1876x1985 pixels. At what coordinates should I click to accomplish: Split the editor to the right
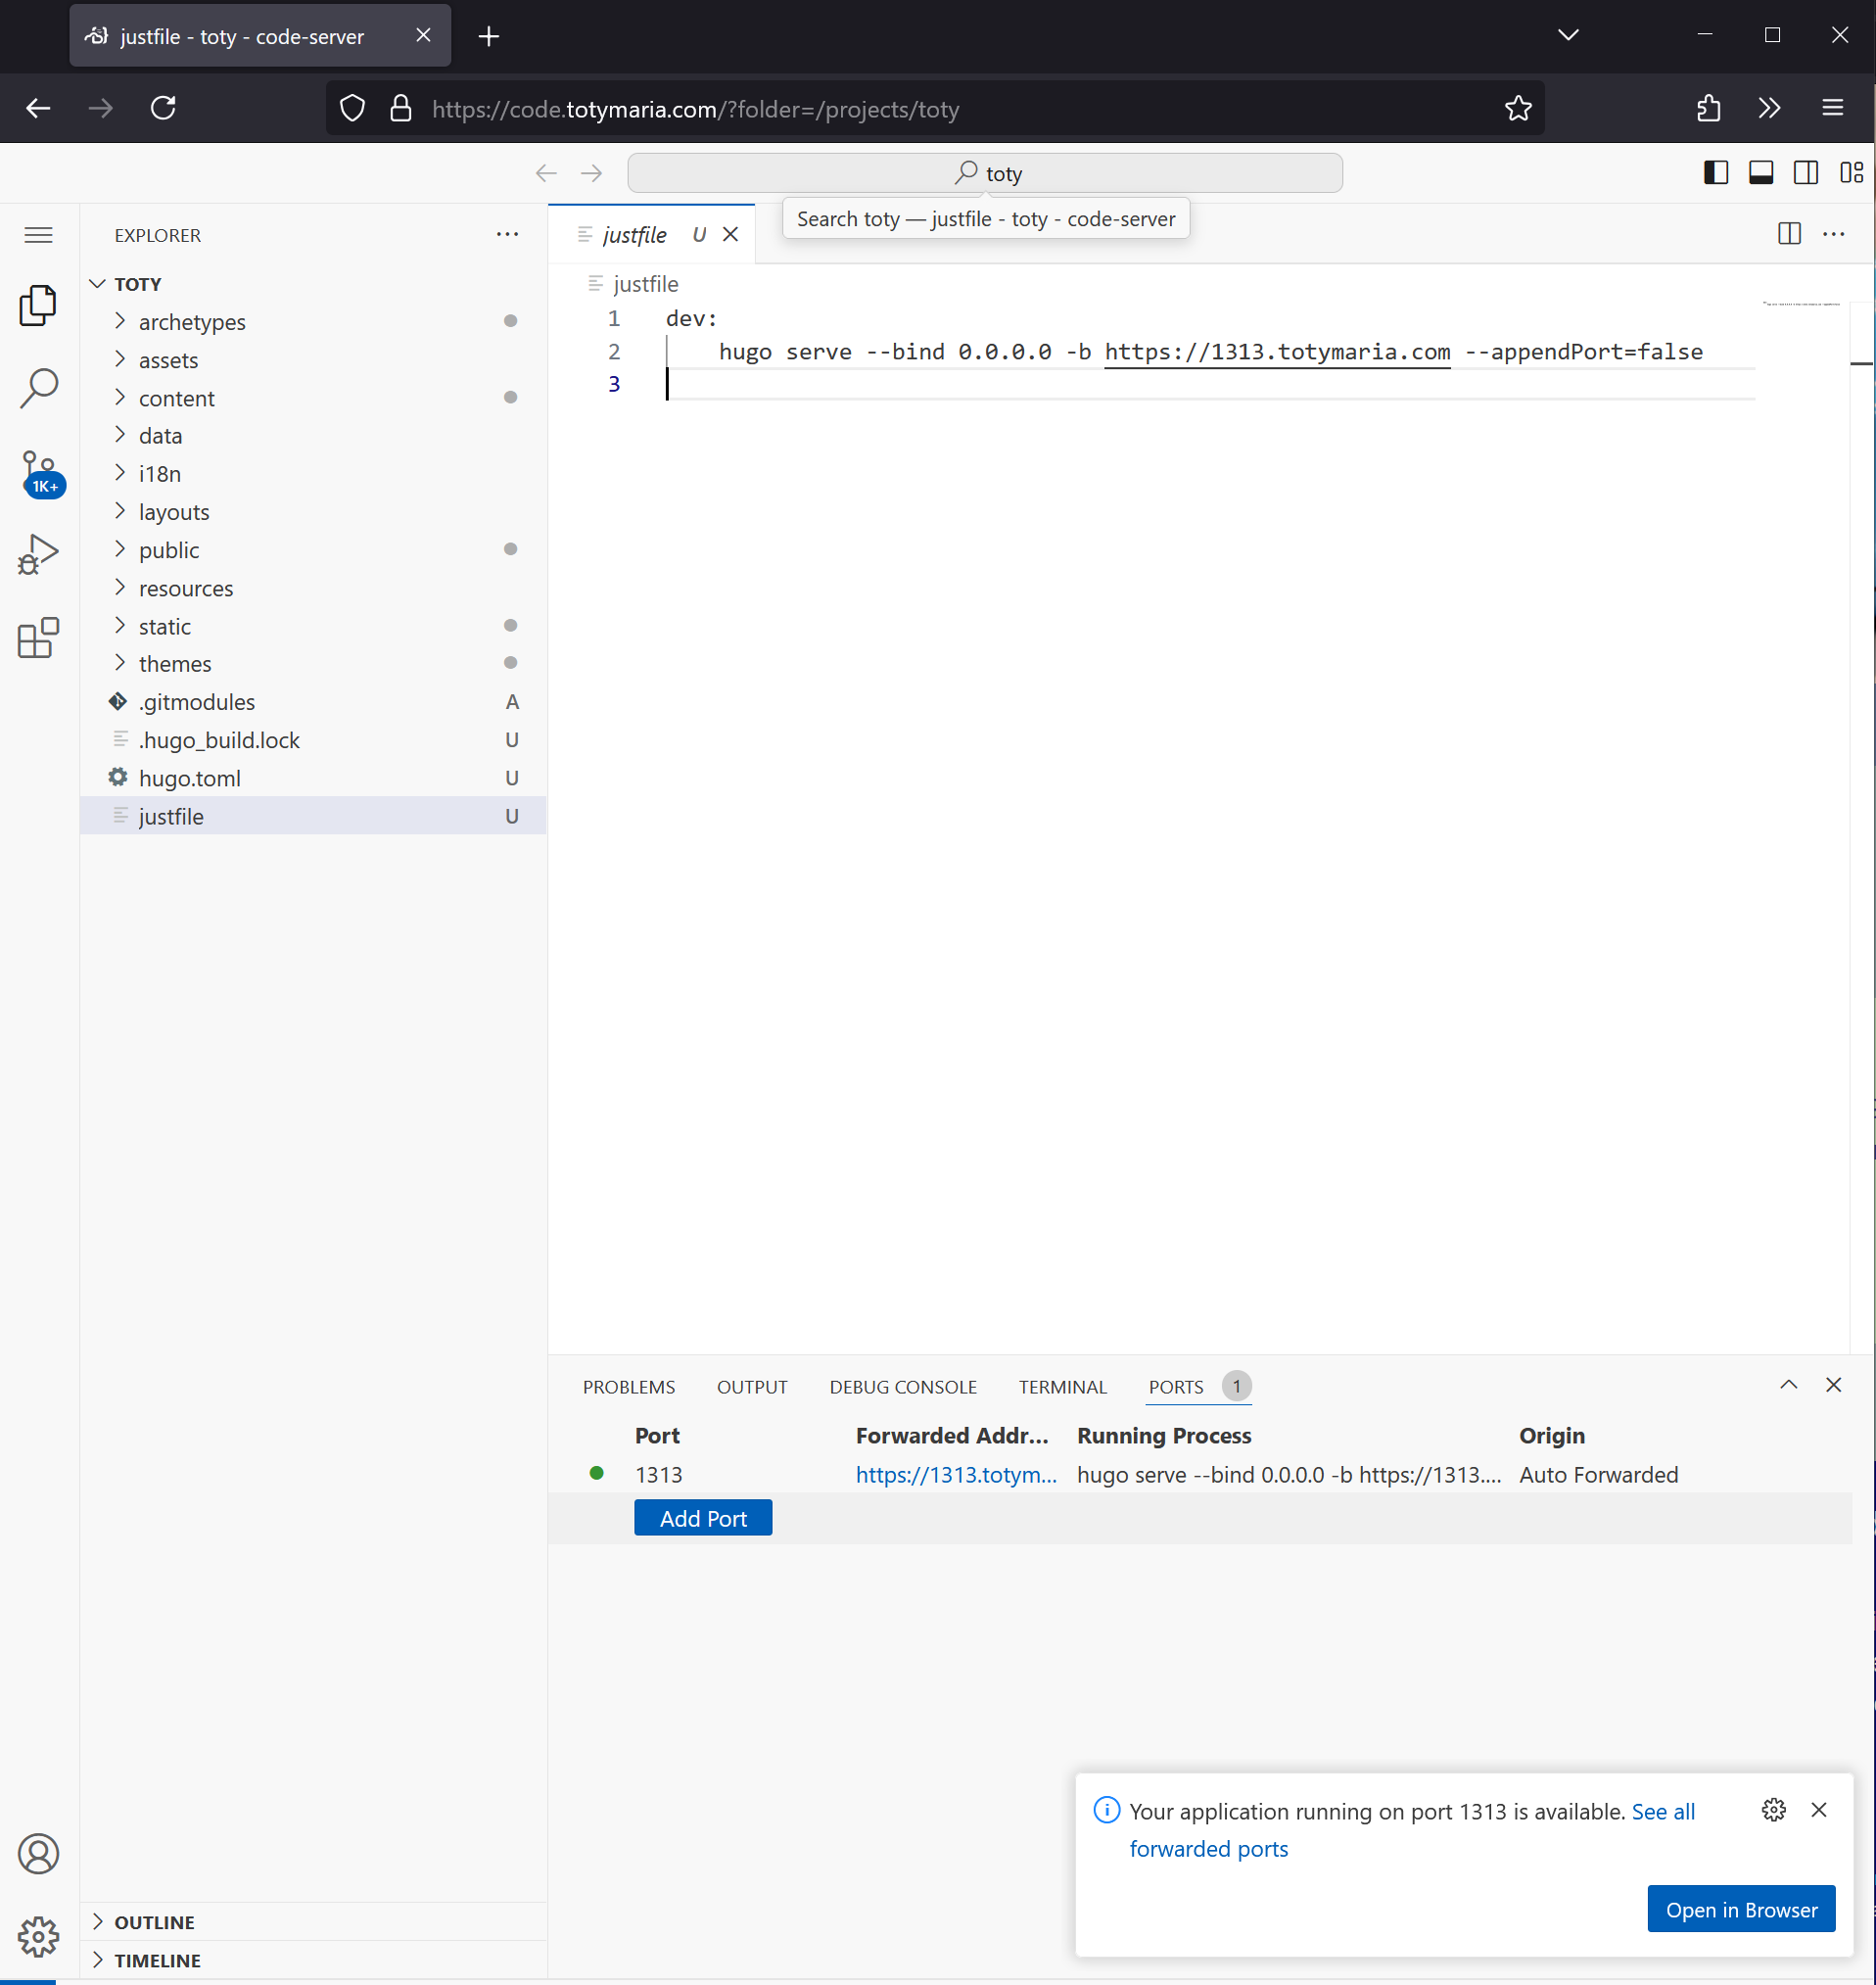(x=1789, y=234)
